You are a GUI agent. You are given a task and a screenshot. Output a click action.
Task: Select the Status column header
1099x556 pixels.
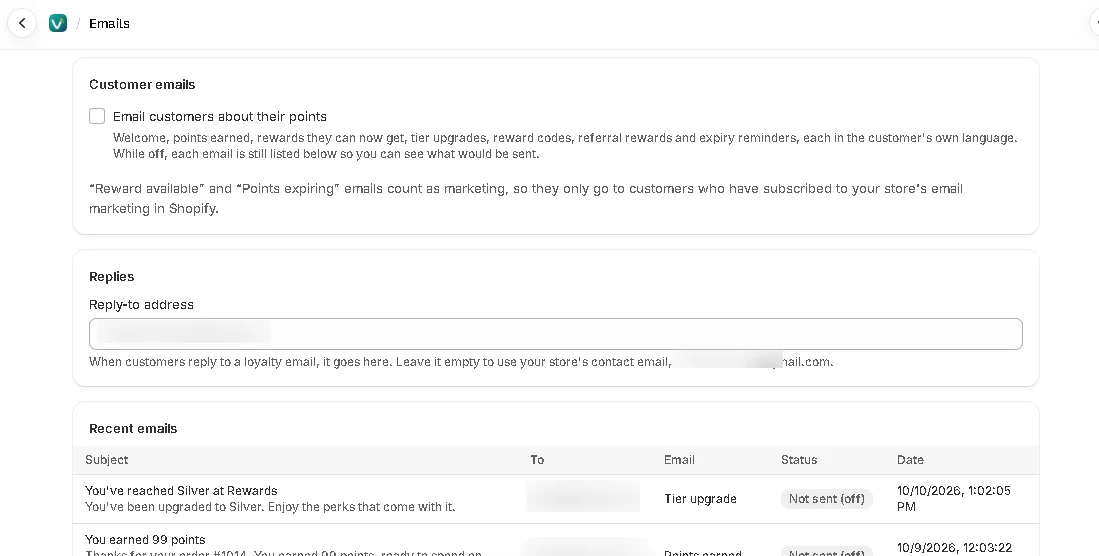click(x=799, y=460)
